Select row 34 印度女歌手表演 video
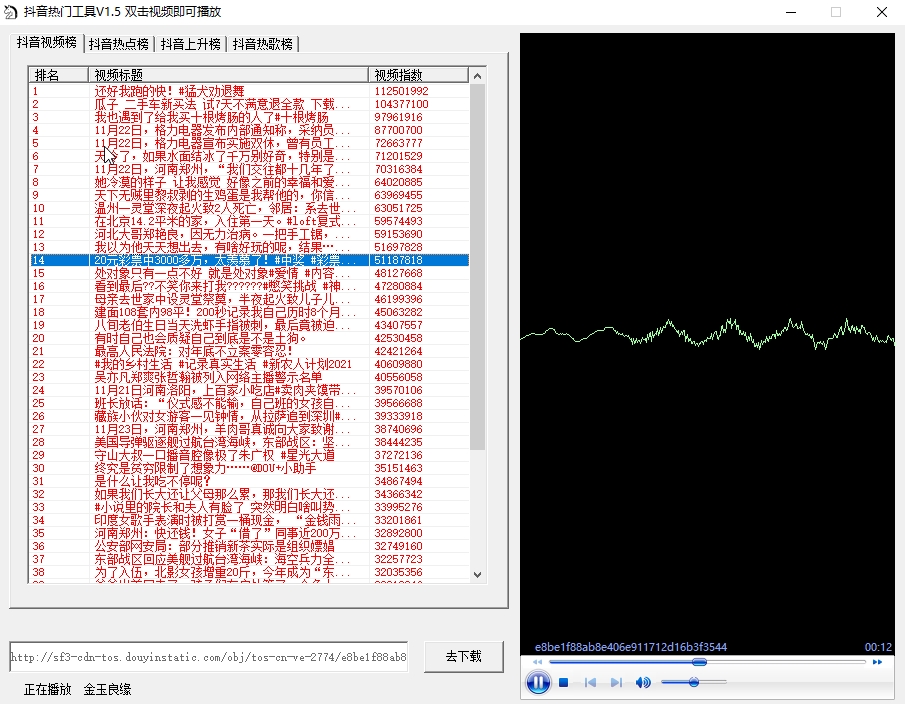The width and height of the screenshot is (905, 704). (249, 520)
